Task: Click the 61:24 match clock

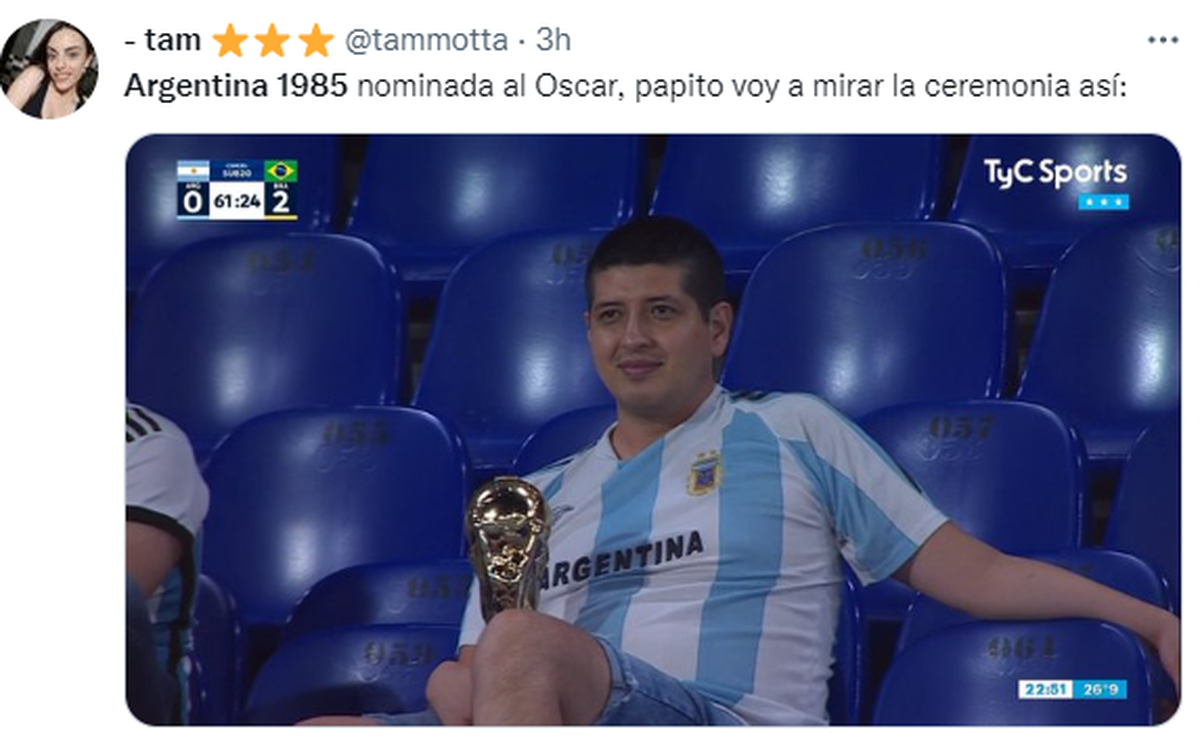Action: coord(237,201)
